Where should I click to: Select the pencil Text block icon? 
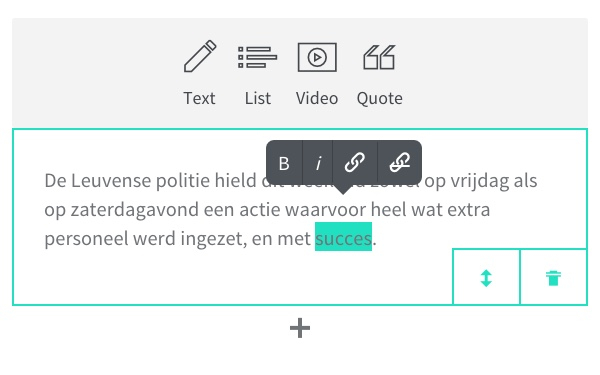(200, 56)
